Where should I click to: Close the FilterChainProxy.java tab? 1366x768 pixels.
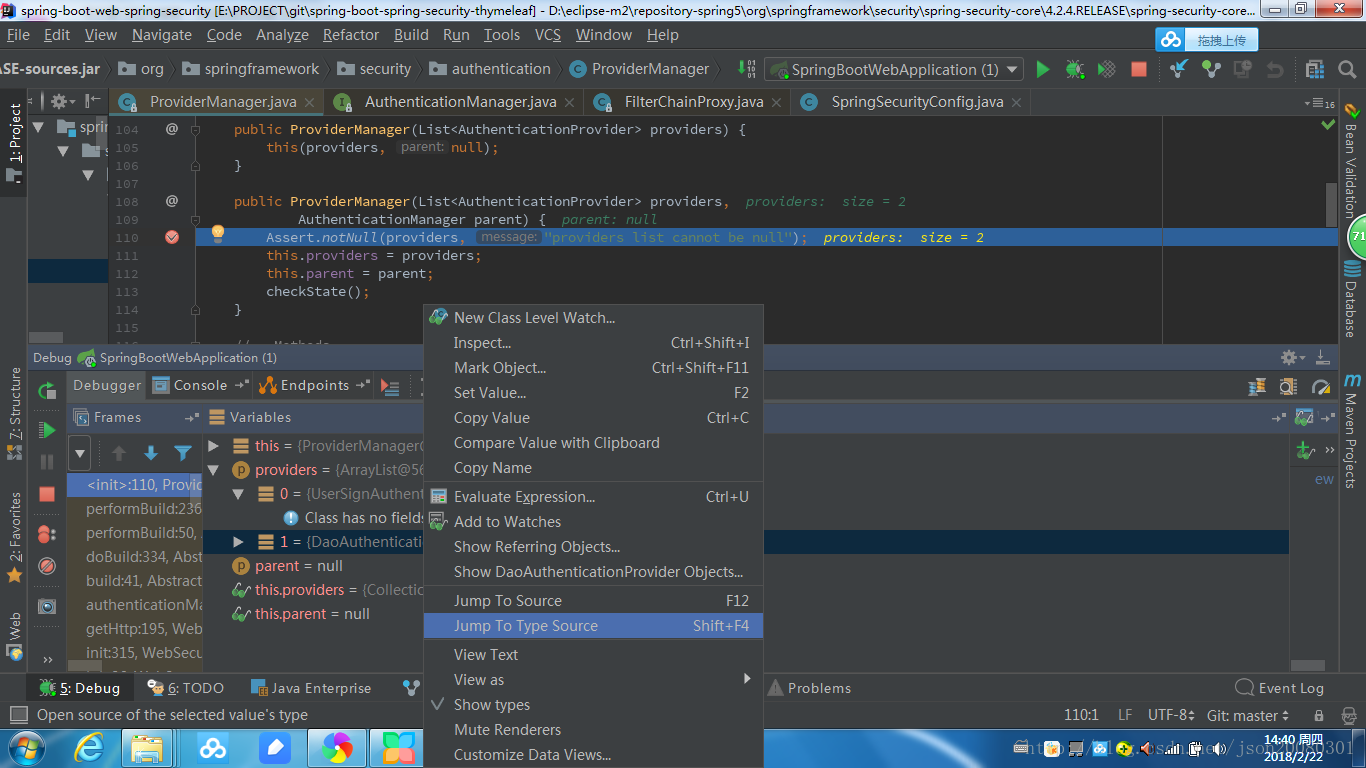(x=776, y=102)
